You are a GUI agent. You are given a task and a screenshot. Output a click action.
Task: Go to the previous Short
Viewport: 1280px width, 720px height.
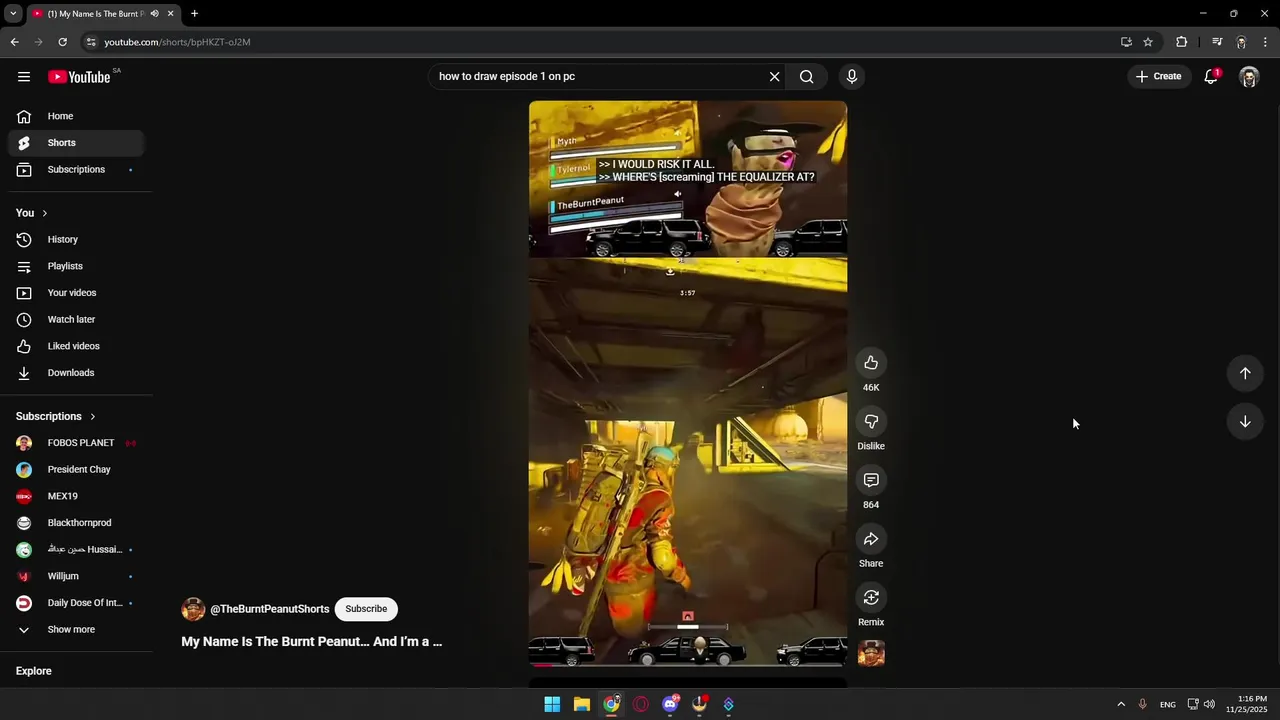point(1245,373)
